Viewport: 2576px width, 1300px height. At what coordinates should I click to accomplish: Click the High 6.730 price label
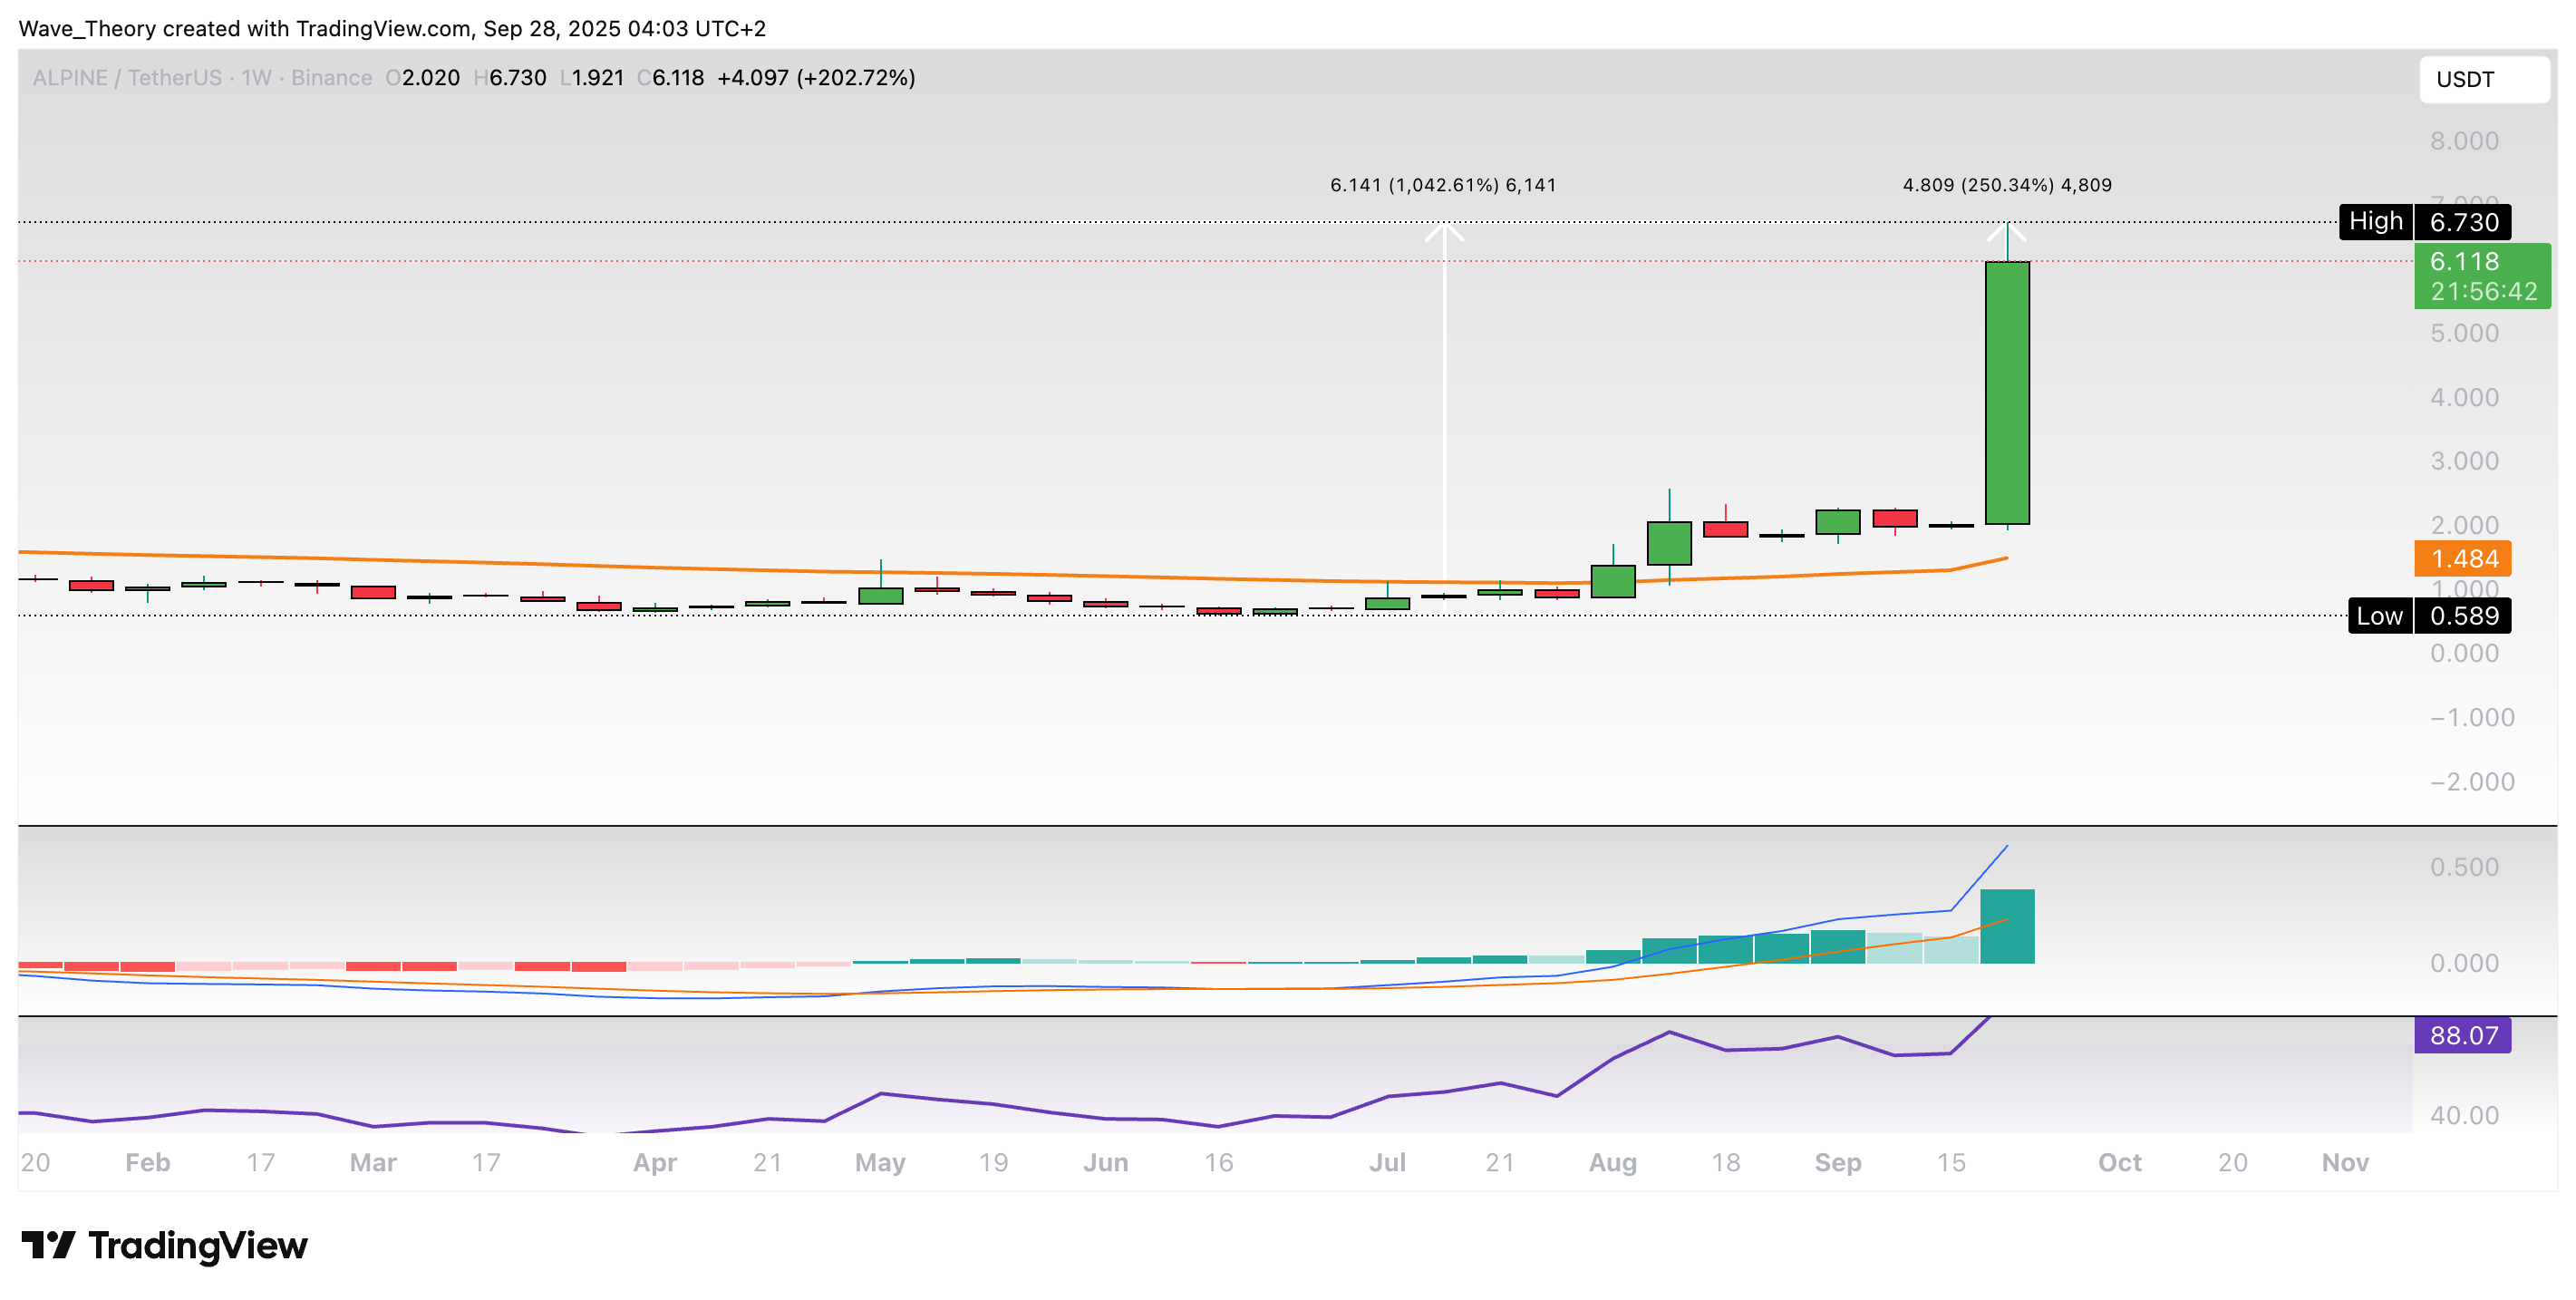point(2425,222)
